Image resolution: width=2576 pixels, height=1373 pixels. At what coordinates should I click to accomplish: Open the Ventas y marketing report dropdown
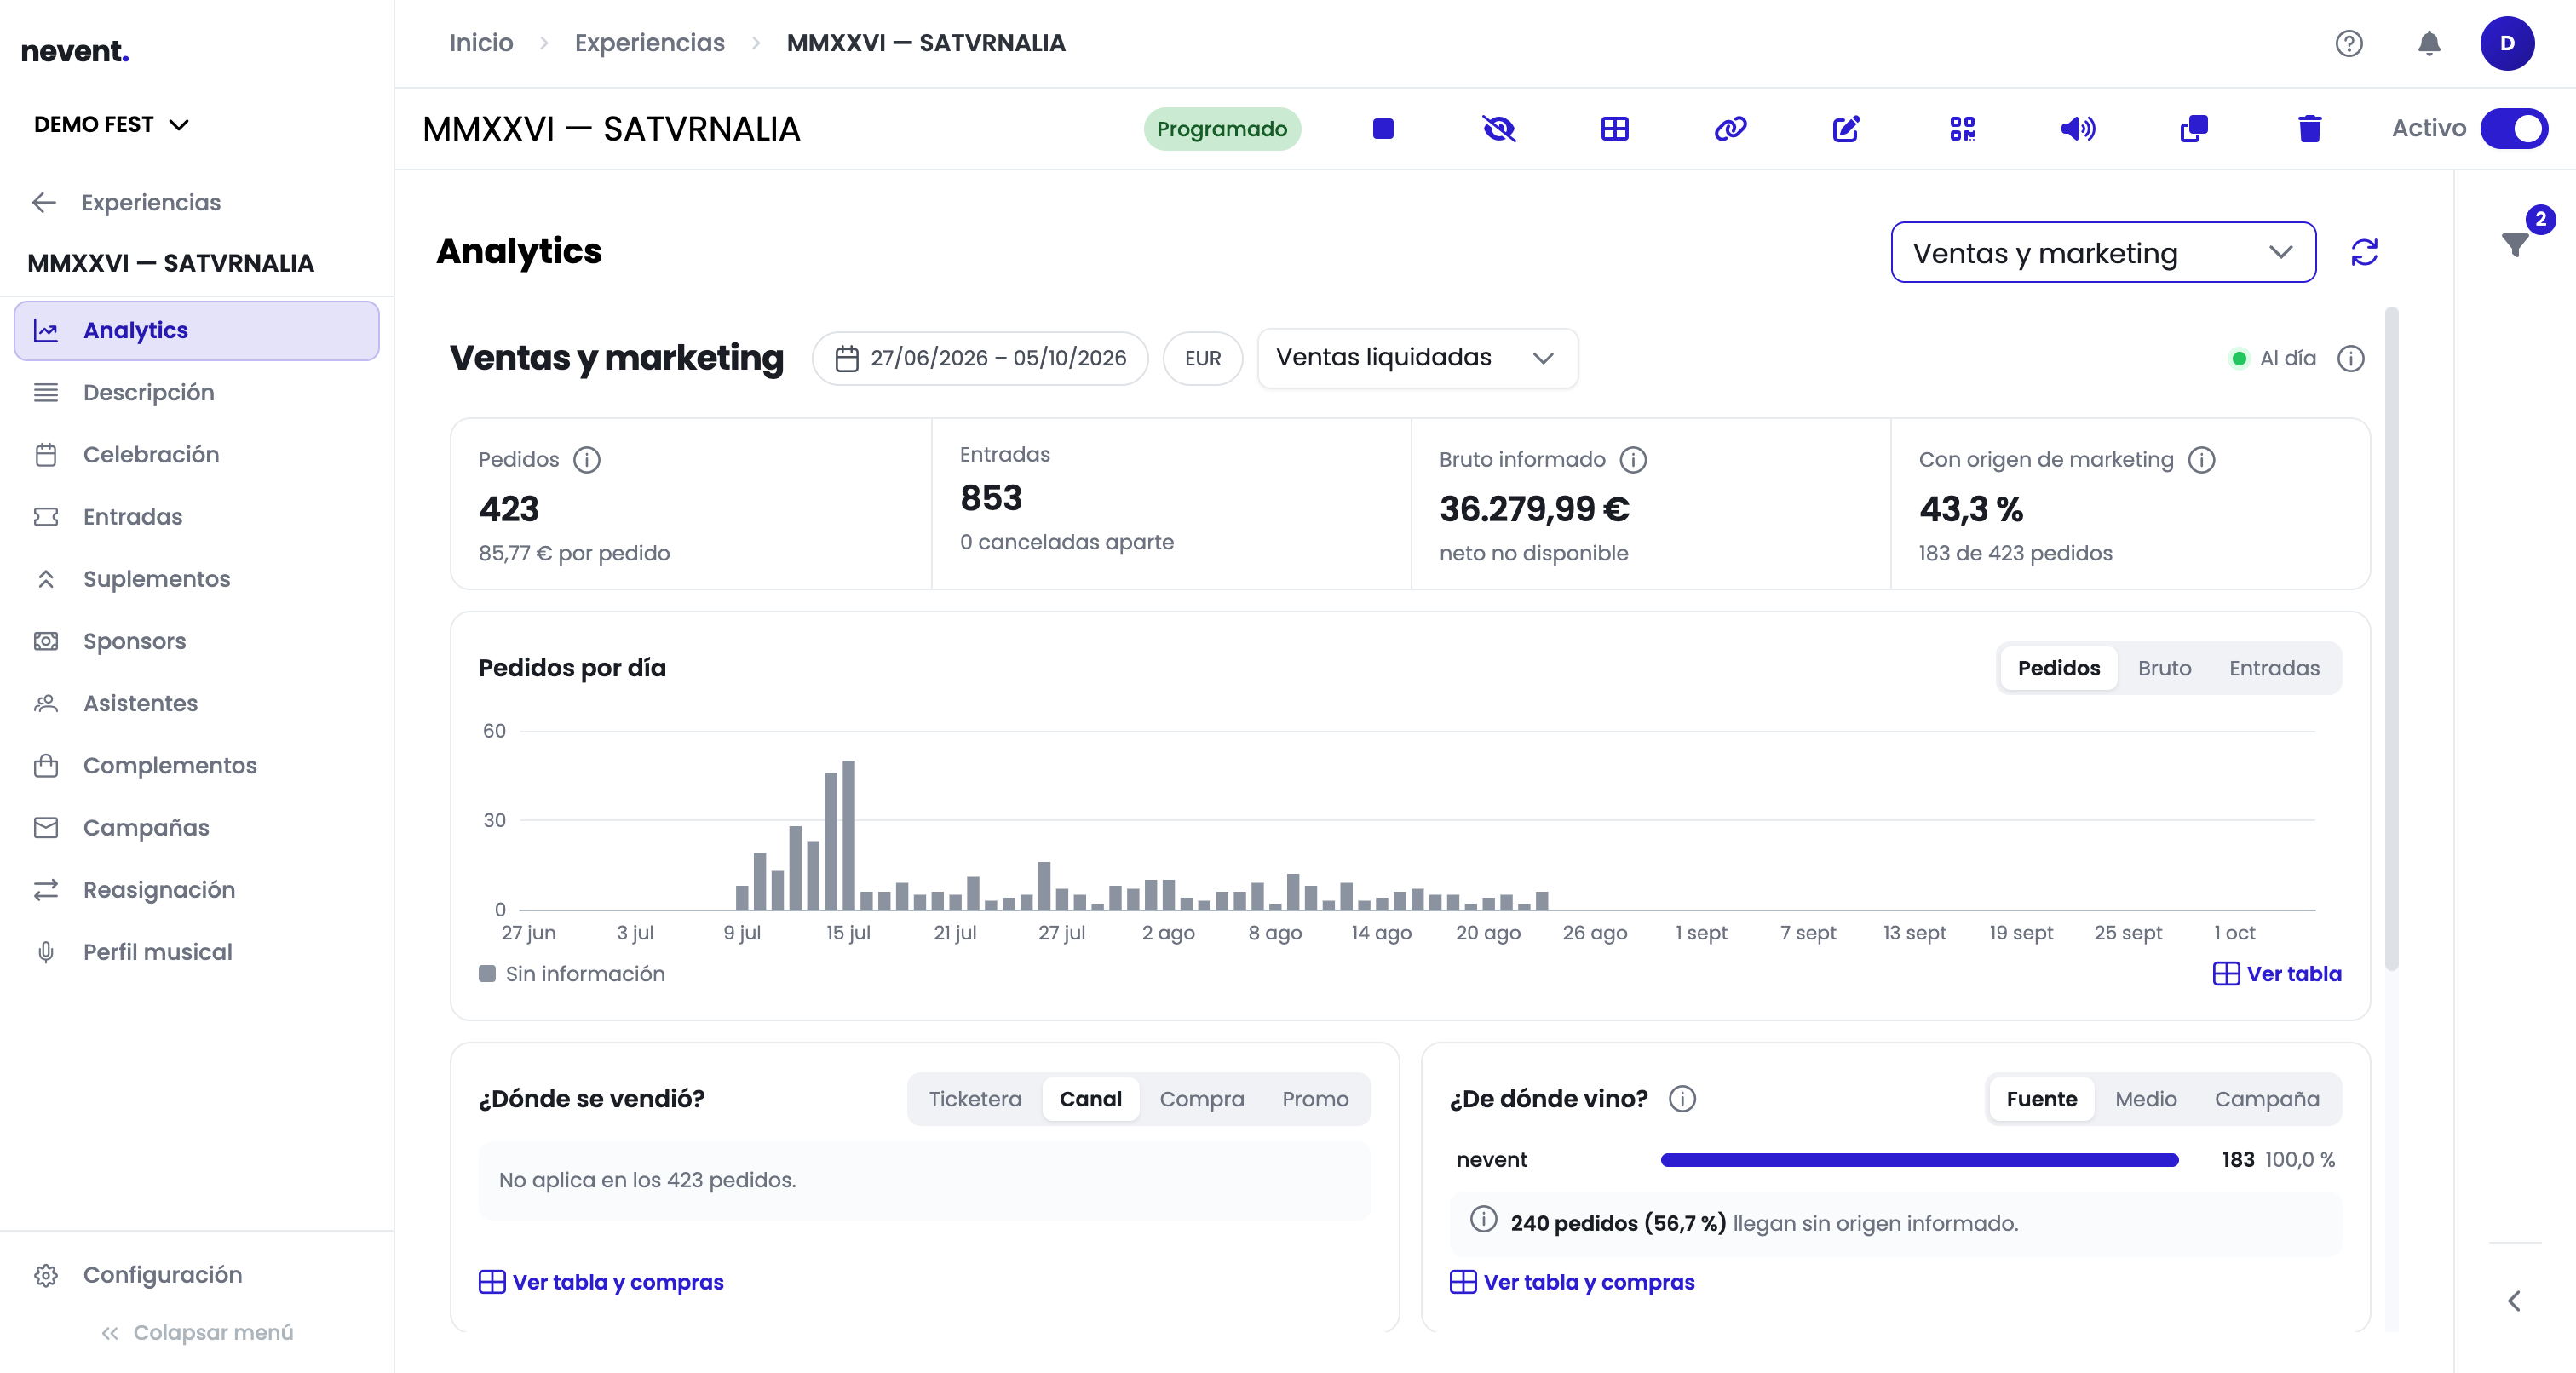[2103, 253]
